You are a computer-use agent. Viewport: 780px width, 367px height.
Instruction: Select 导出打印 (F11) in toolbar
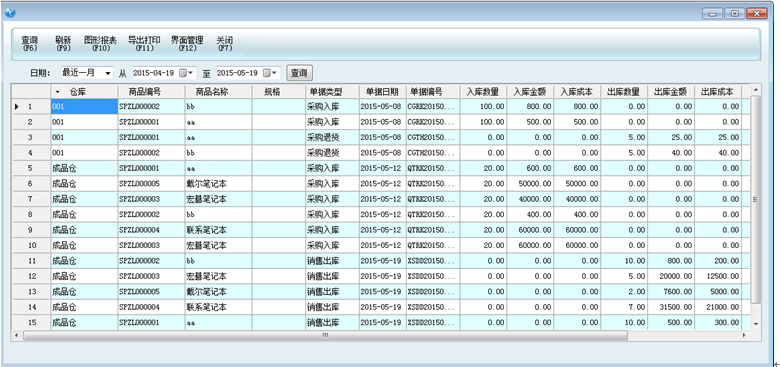click(144, 44)
